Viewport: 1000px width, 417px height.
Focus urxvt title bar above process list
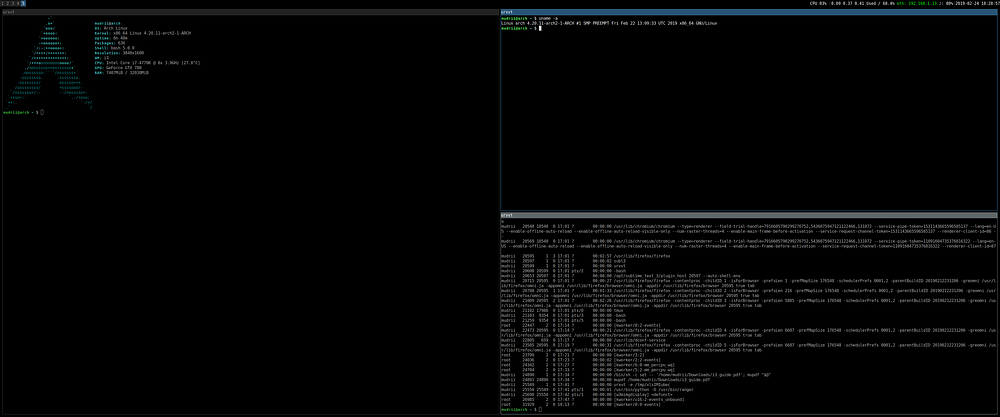(749, 216)
